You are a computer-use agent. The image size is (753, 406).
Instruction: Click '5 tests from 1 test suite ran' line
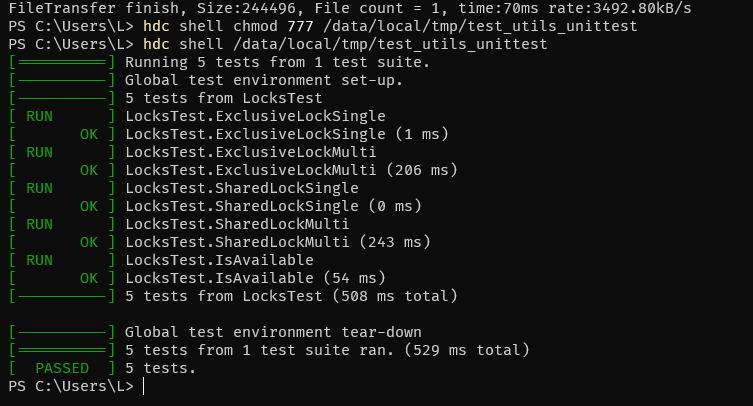point(327,350)
